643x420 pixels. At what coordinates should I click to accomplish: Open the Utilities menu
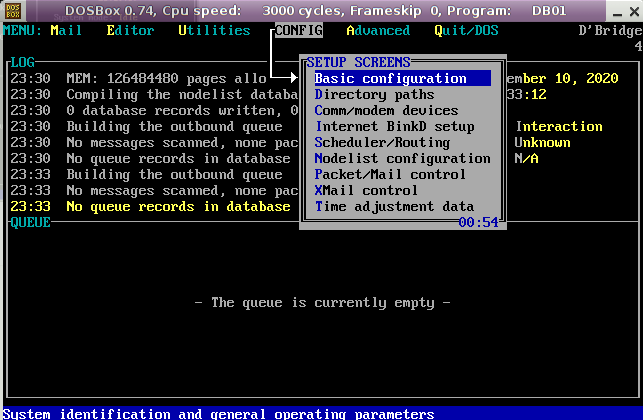coord(214,30)
